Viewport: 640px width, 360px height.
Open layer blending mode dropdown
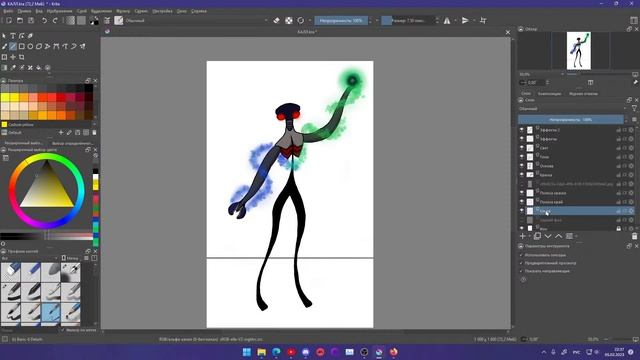573,109
